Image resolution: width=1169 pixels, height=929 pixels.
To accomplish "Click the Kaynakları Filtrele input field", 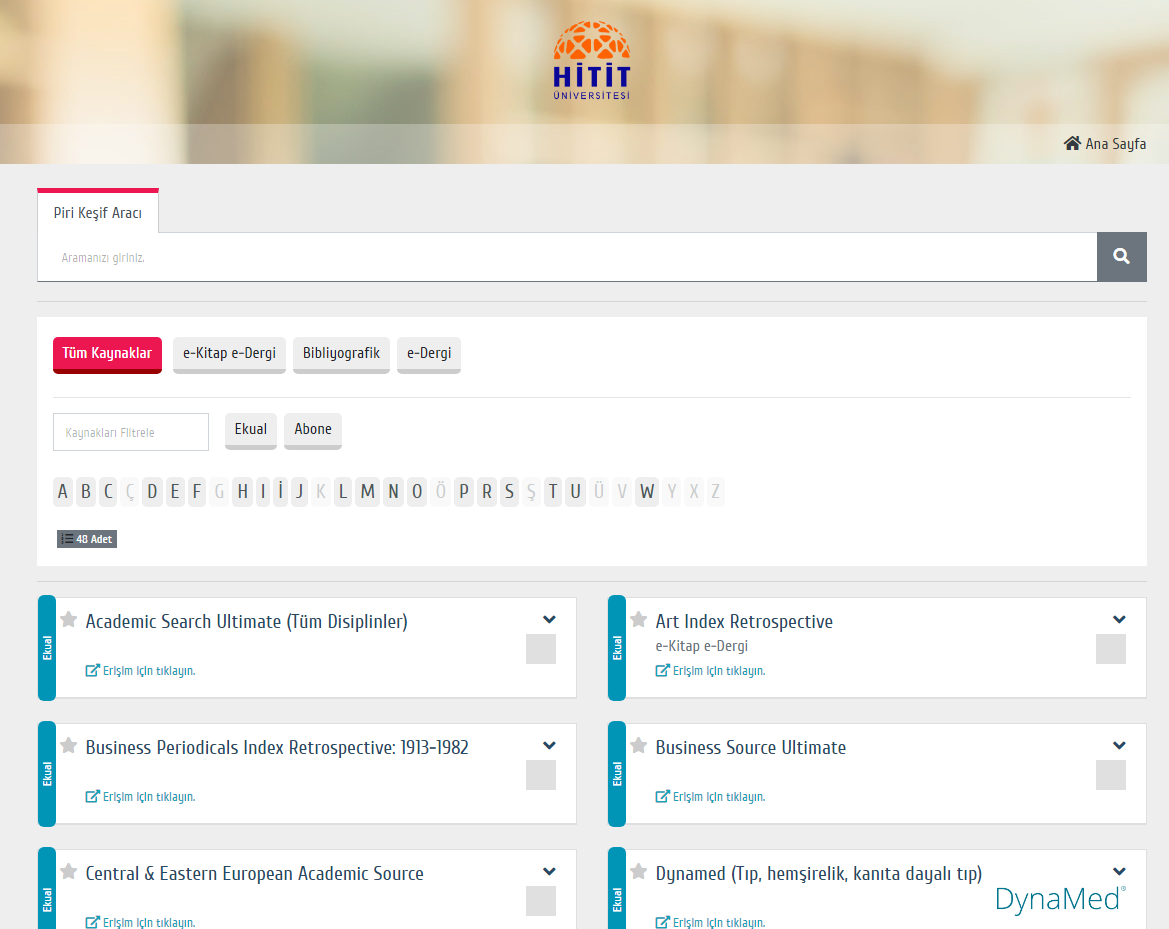I will tap(130, 432).
